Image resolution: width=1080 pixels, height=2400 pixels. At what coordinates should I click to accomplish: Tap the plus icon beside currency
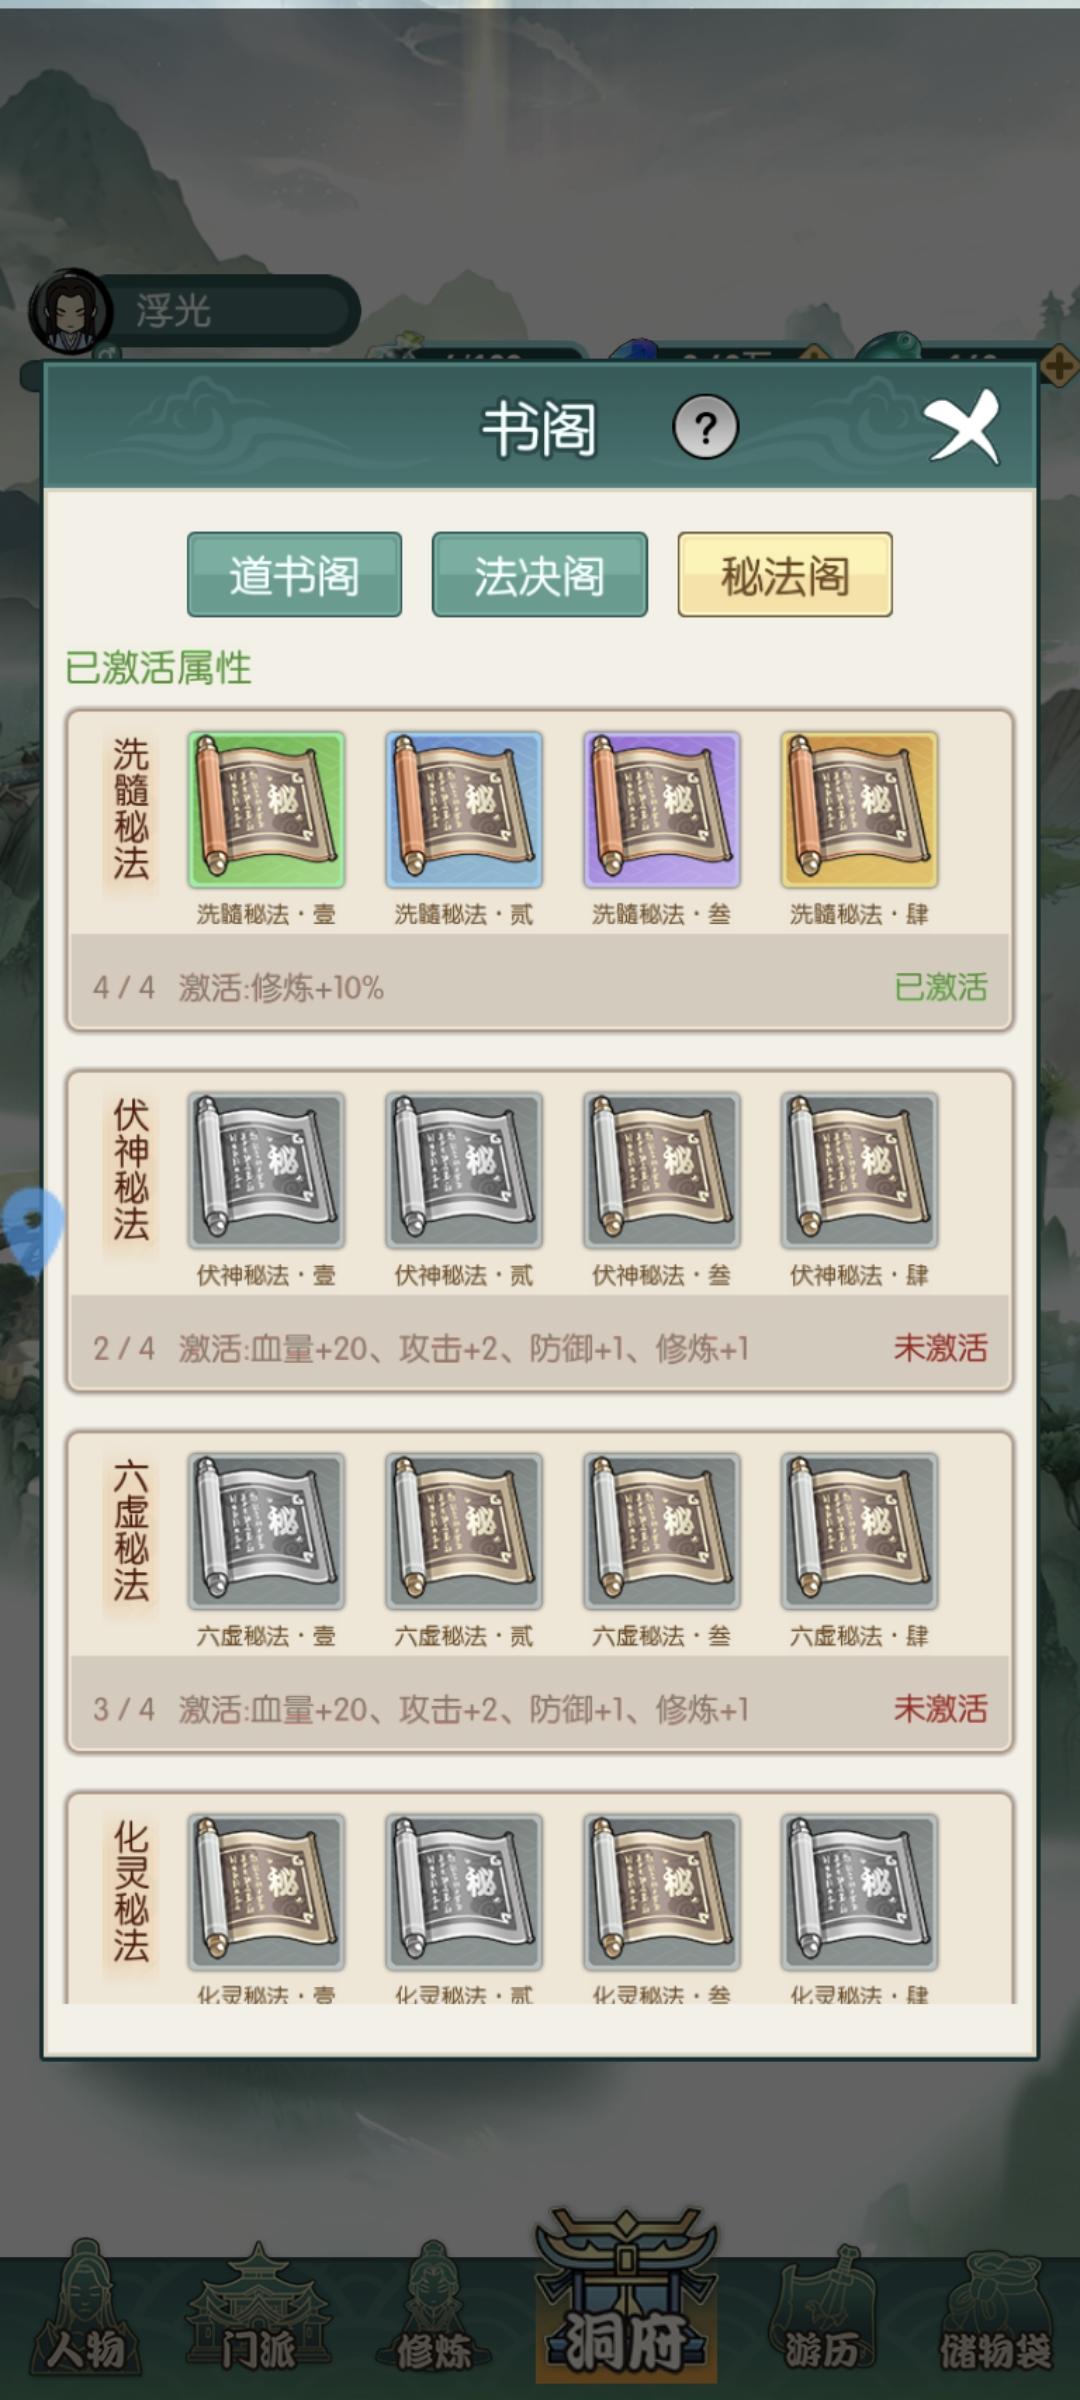(1059, 366)
